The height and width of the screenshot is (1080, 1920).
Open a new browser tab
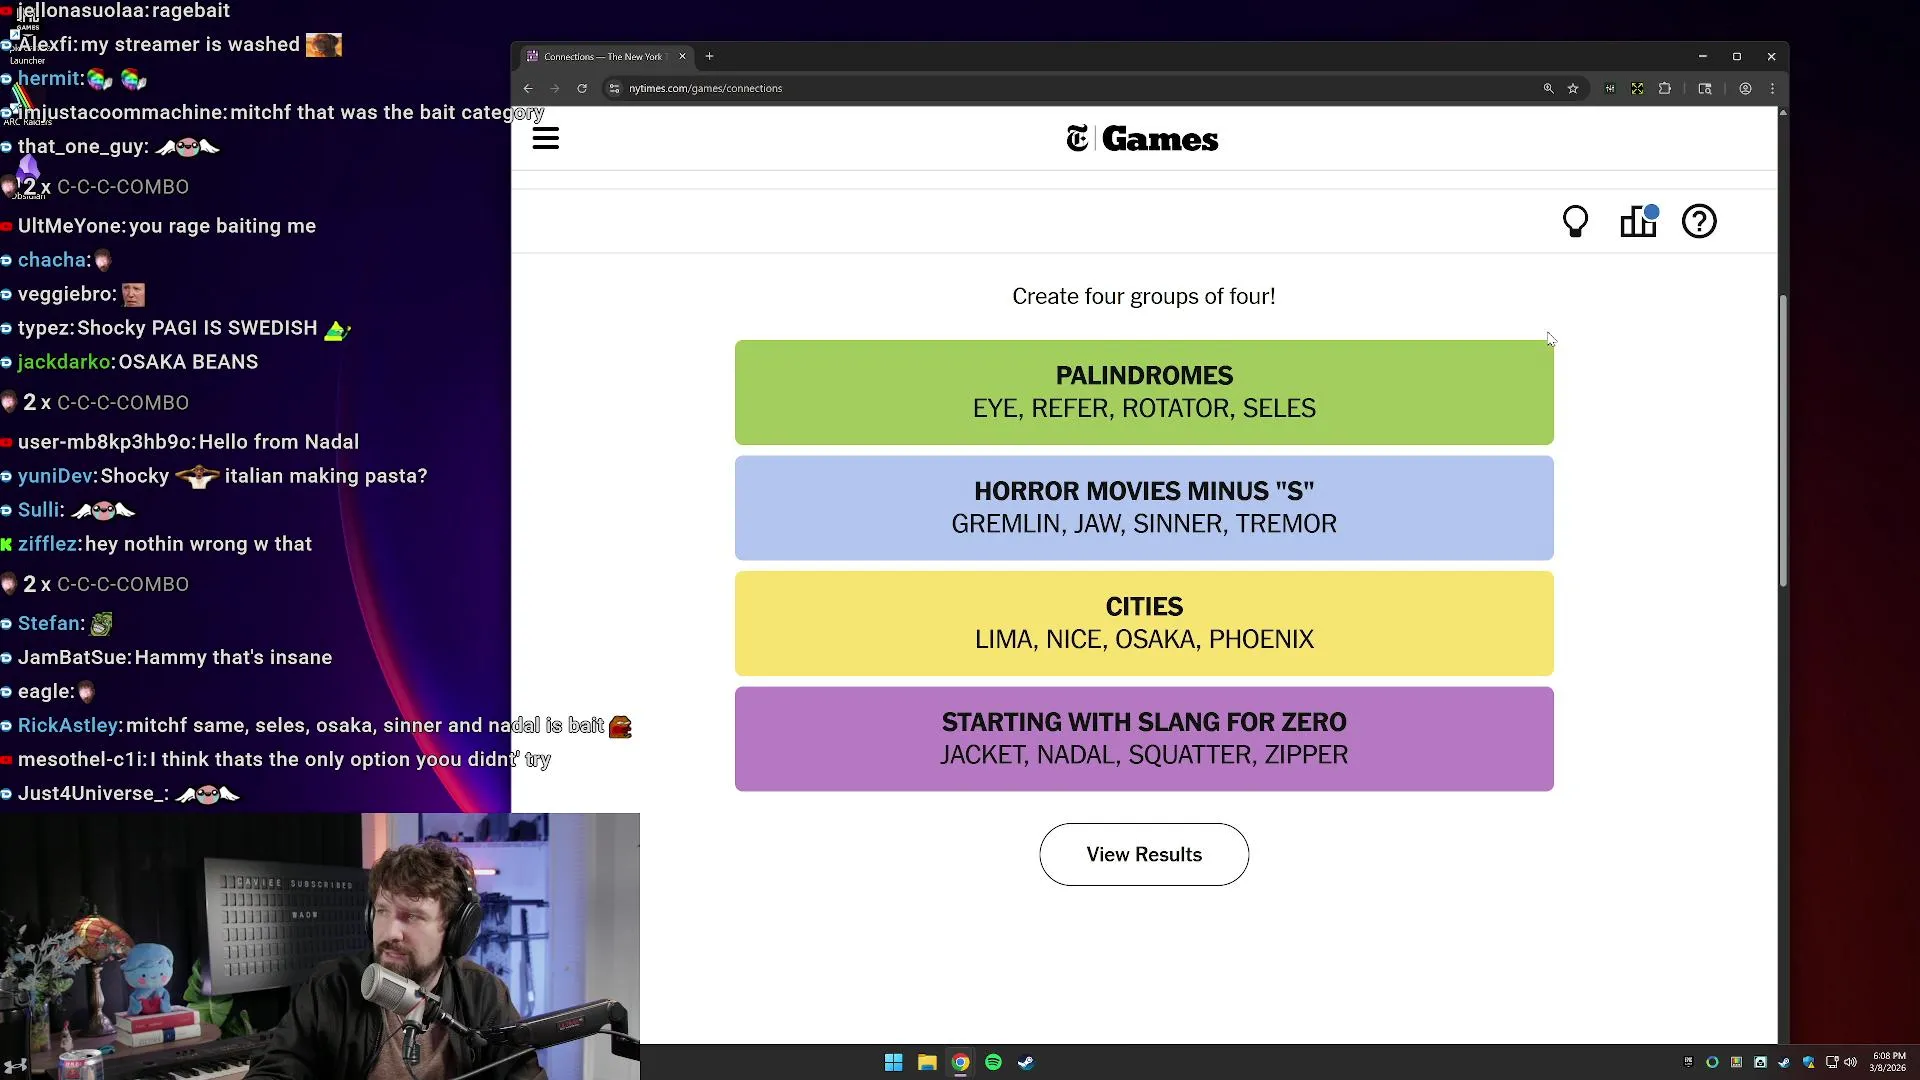709,56
